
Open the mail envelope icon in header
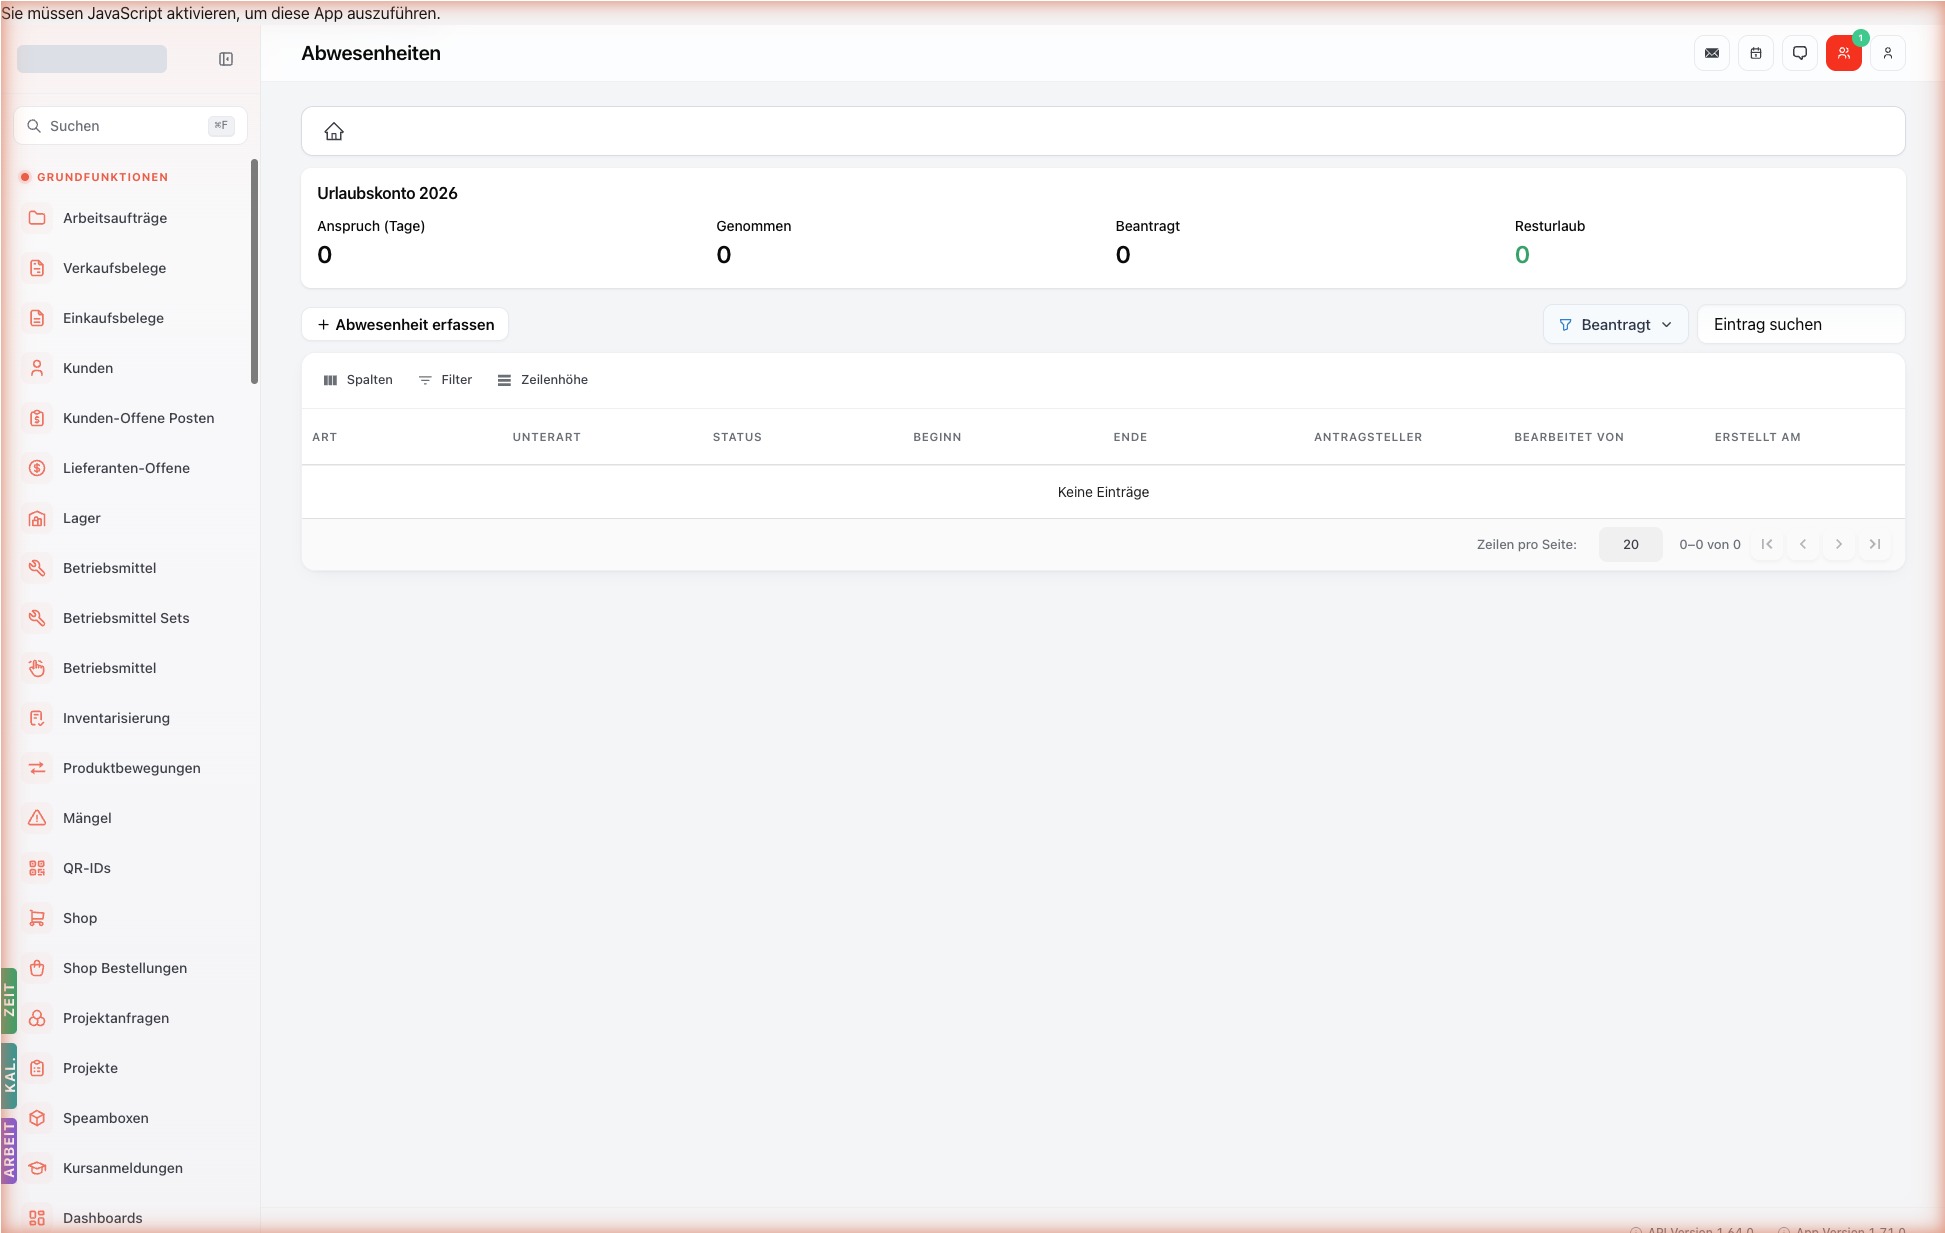coord(1712,53)
